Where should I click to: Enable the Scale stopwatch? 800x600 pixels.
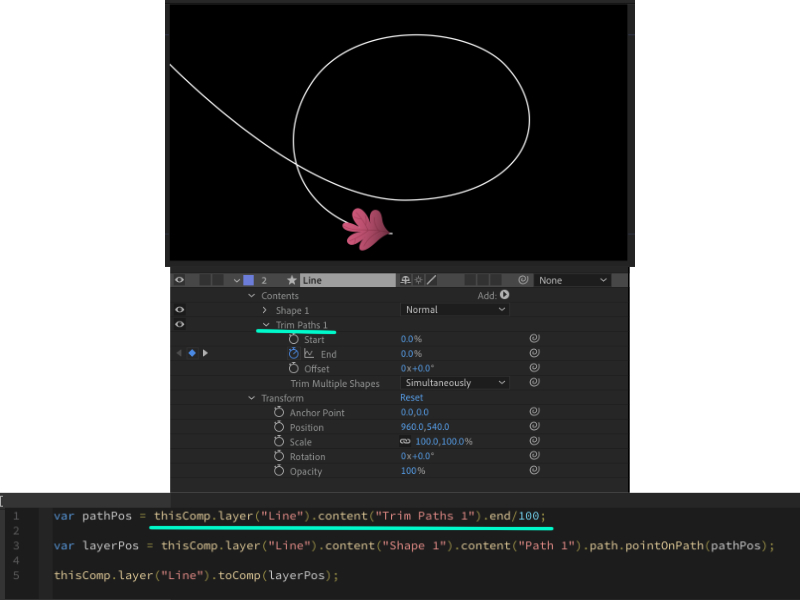tap(279, 441)
